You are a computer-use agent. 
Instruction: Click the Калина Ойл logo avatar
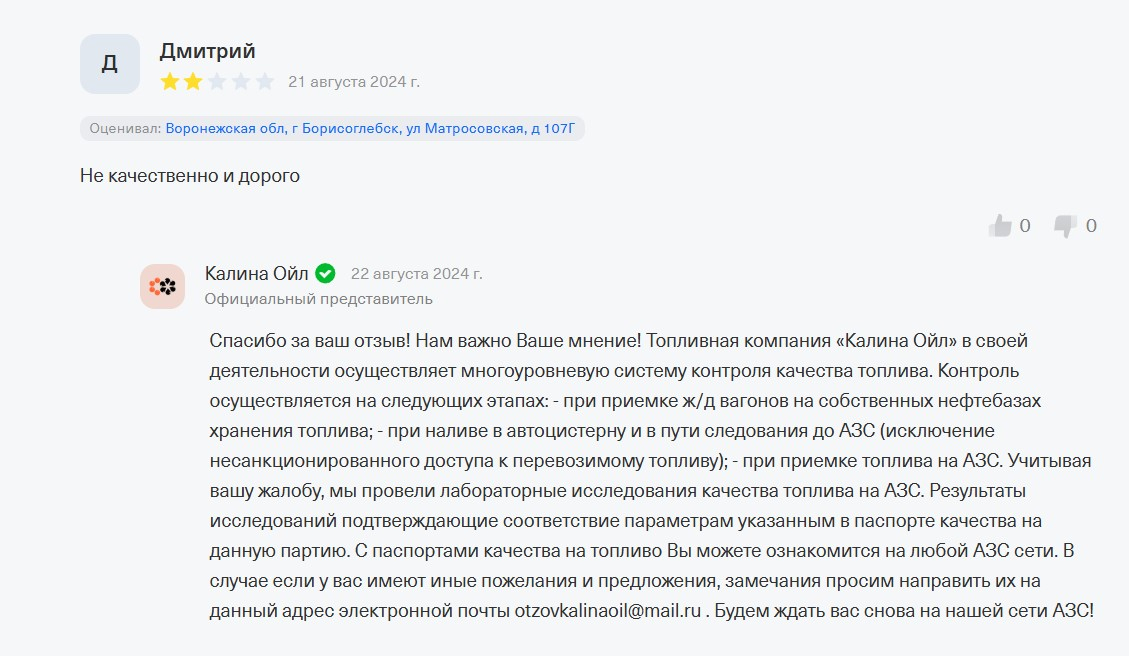coord(162,286)
